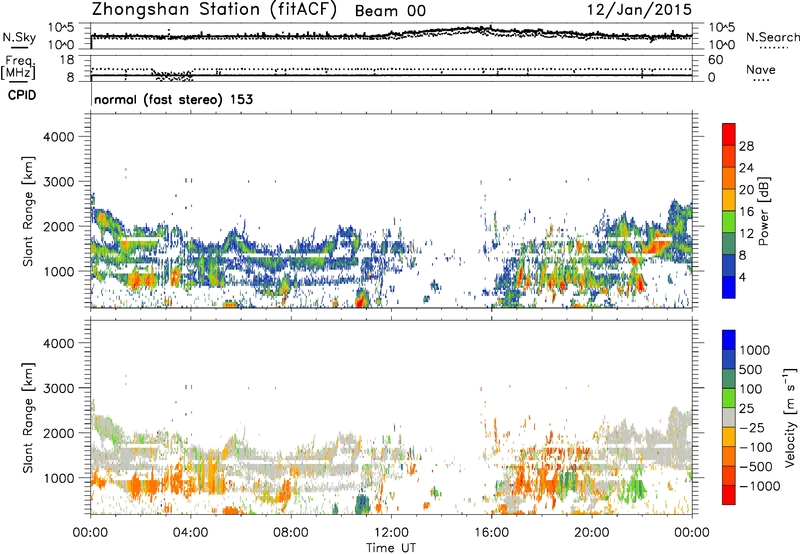This screenshot has width=800, height=554.
Task: Click the −500 label on velocity colorbar
Action: pos(756,467)
